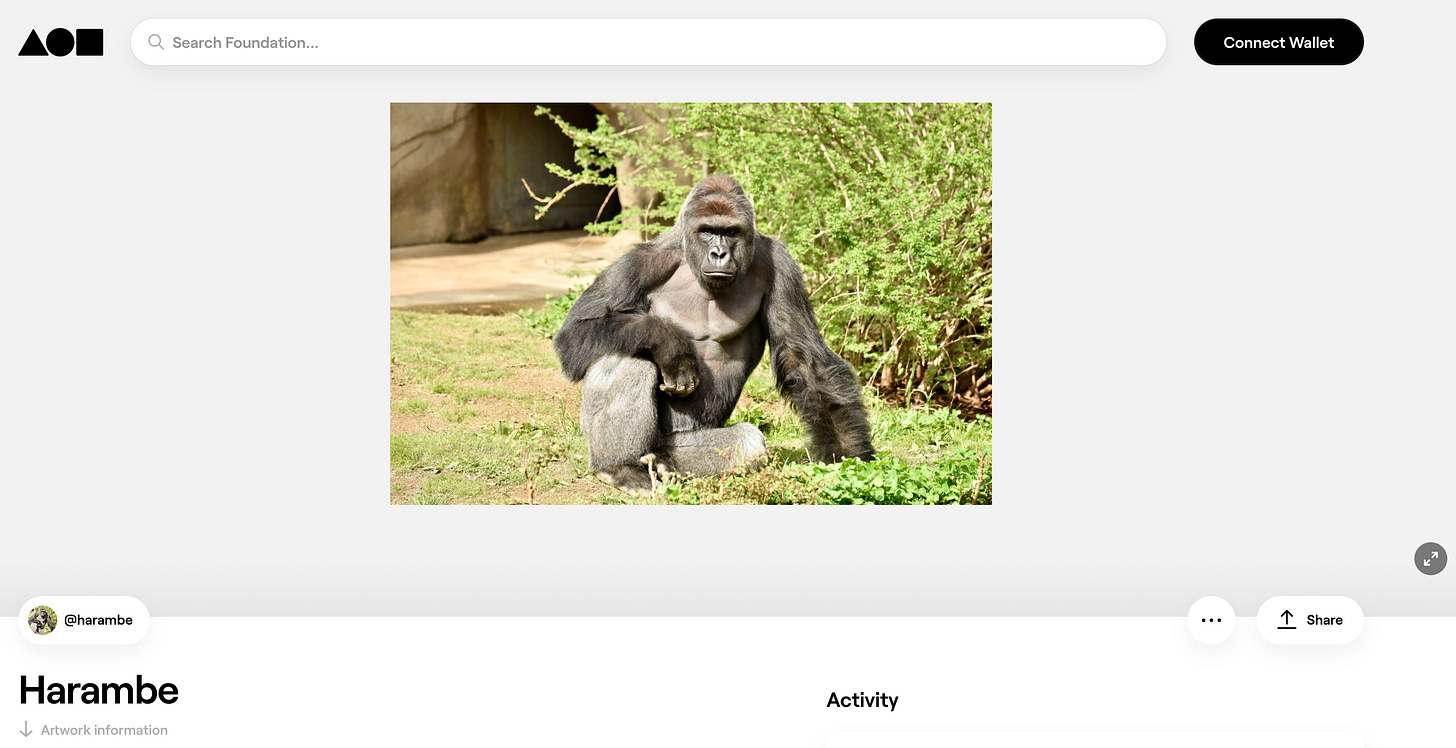Select the Activity section heading
The image size is (1456, 748).
coord(862,700)
